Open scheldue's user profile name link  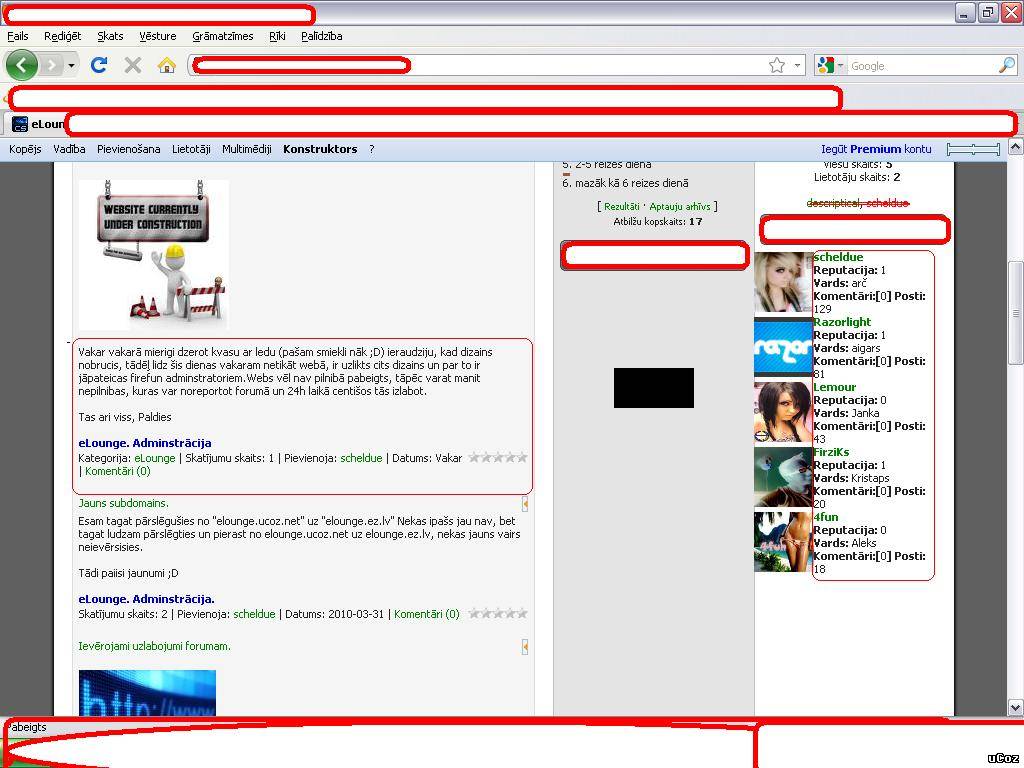coord(838,257)
